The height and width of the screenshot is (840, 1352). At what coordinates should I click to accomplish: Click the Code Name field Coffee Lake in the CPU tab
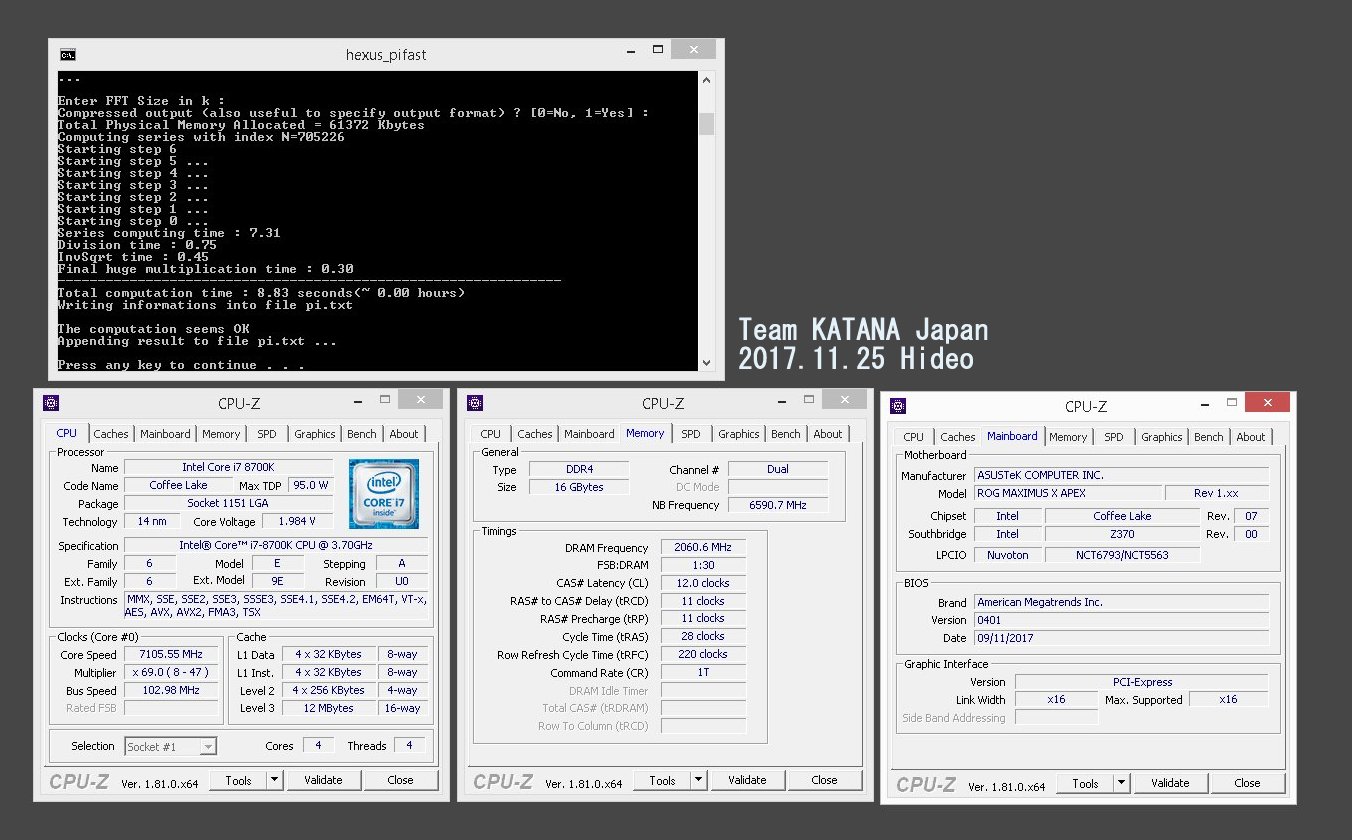click(x=179, y=485)
